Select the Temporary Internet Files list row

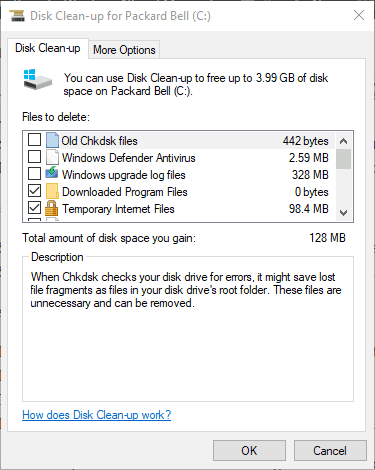pos(179,209)
